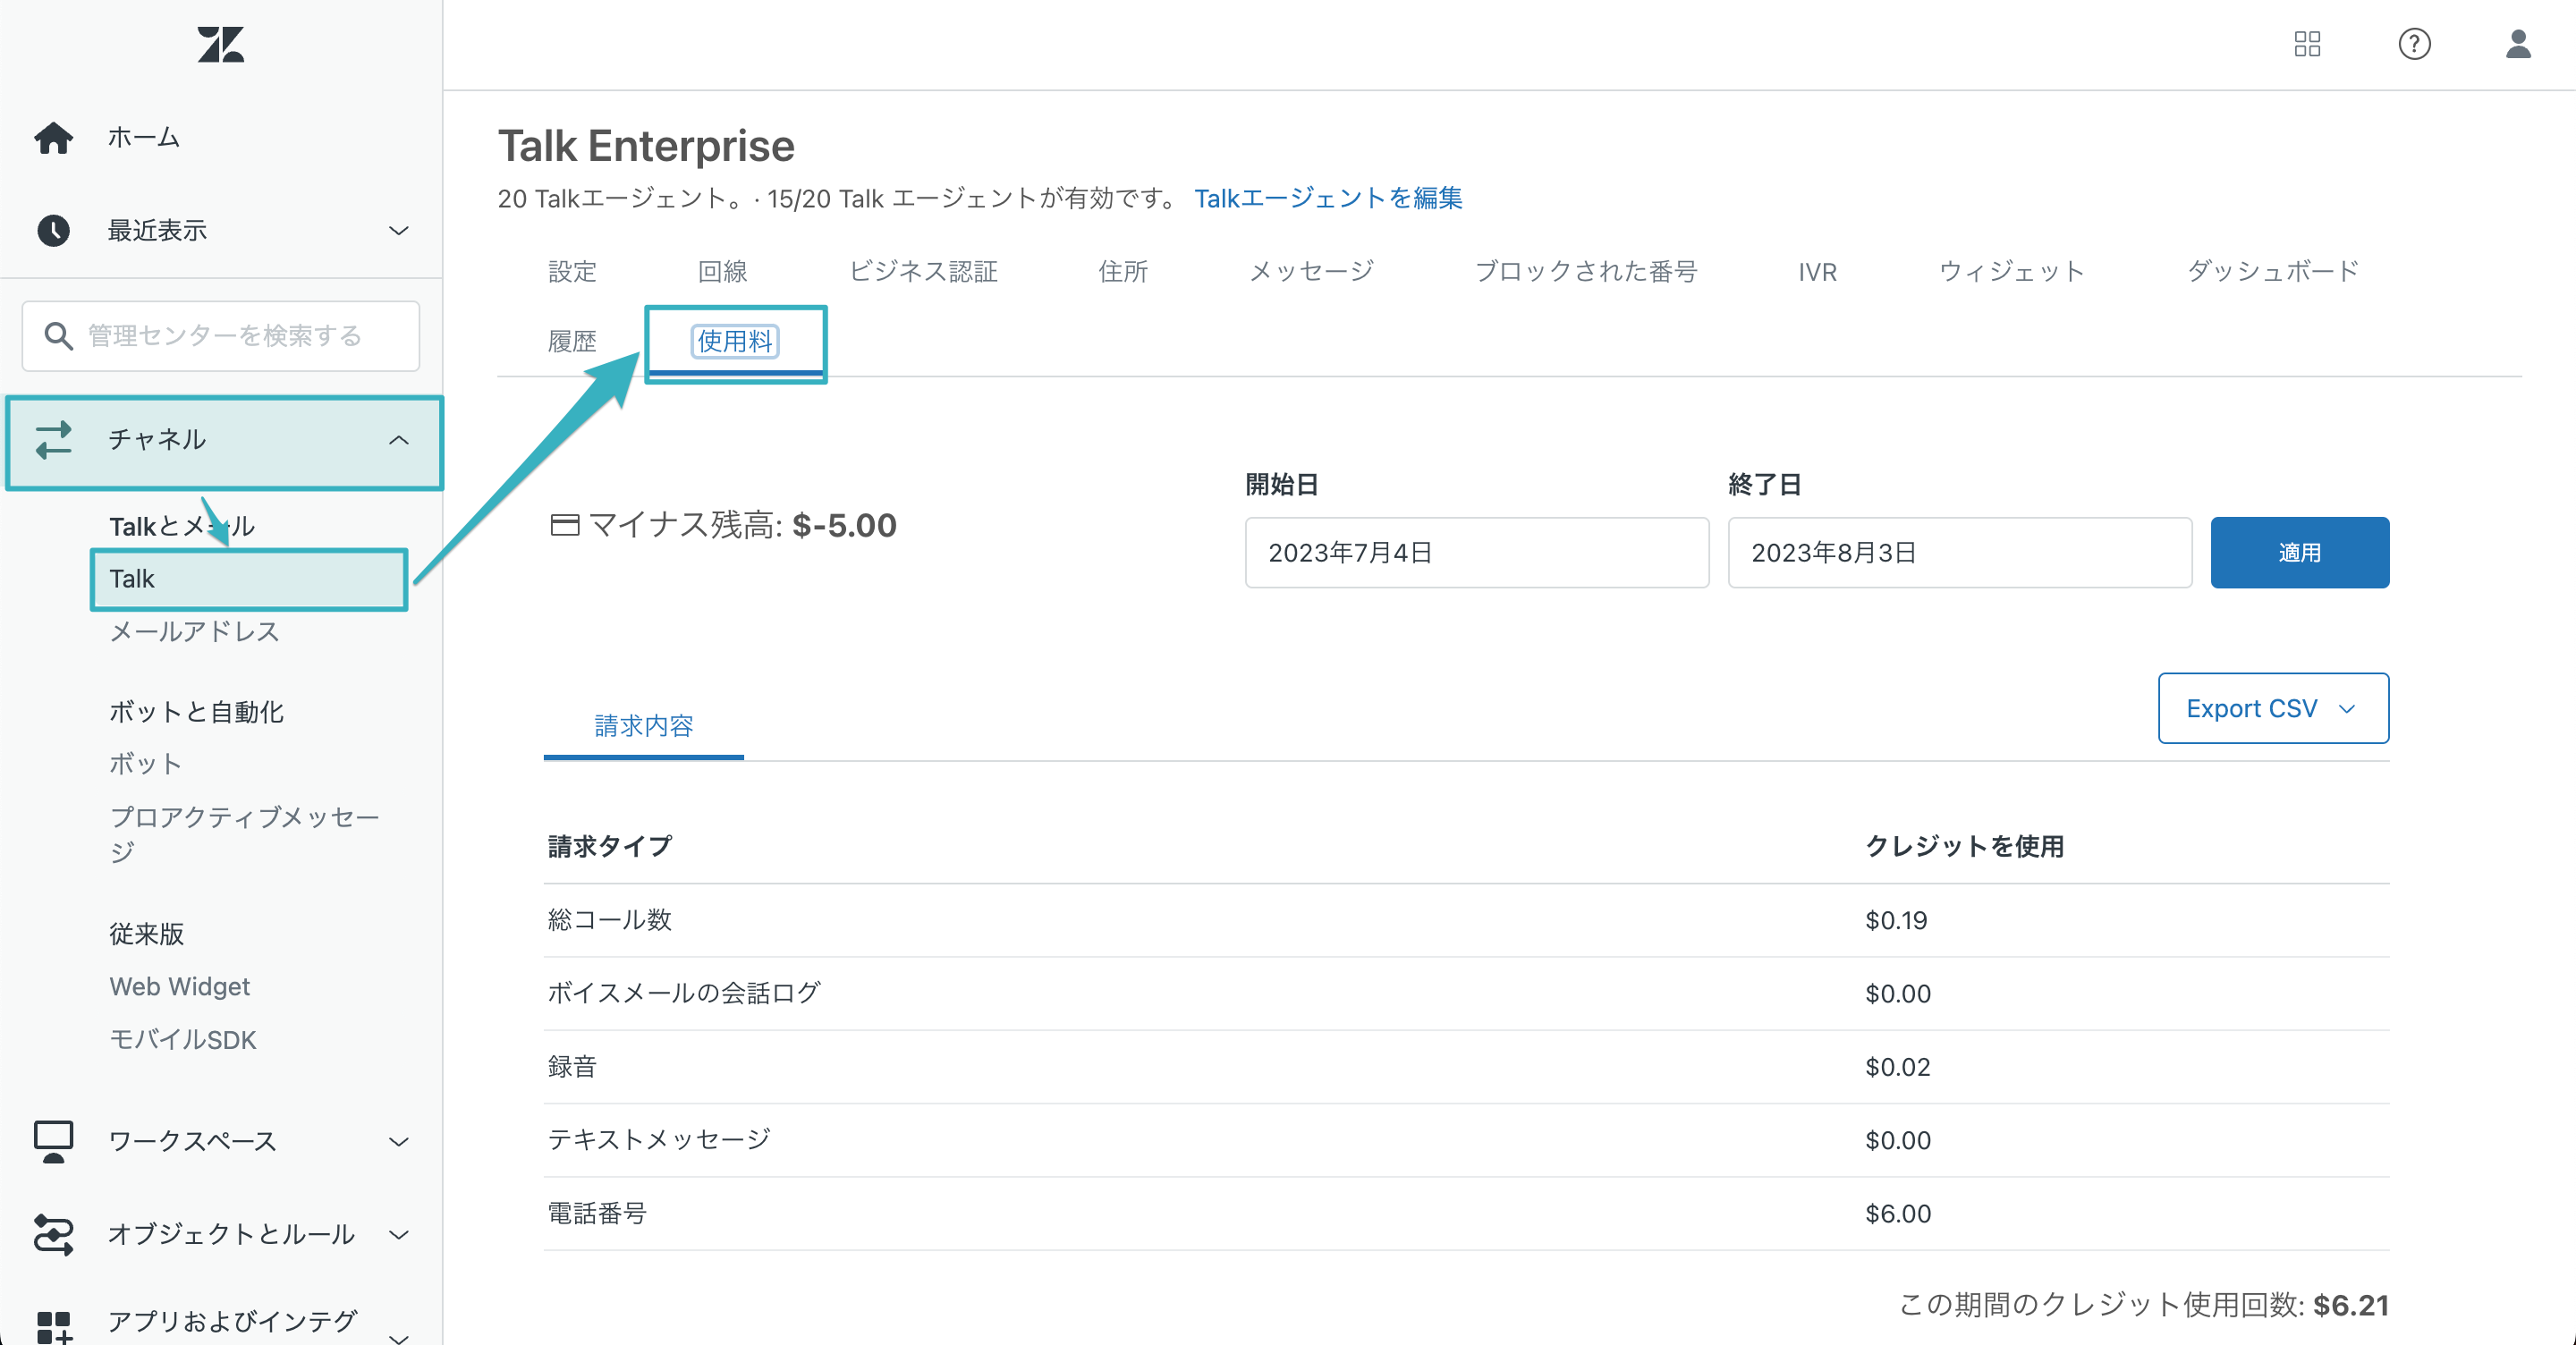Screen dimensions: 2576x1345
Task: Select the 請求内容 sub-tab
Action: pos(643,726)
